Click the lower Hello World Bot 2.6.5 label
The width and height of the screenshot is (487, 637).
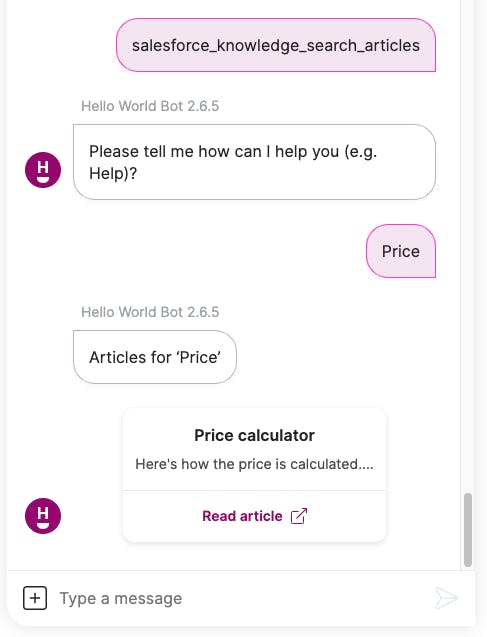[x=150, y=312]
